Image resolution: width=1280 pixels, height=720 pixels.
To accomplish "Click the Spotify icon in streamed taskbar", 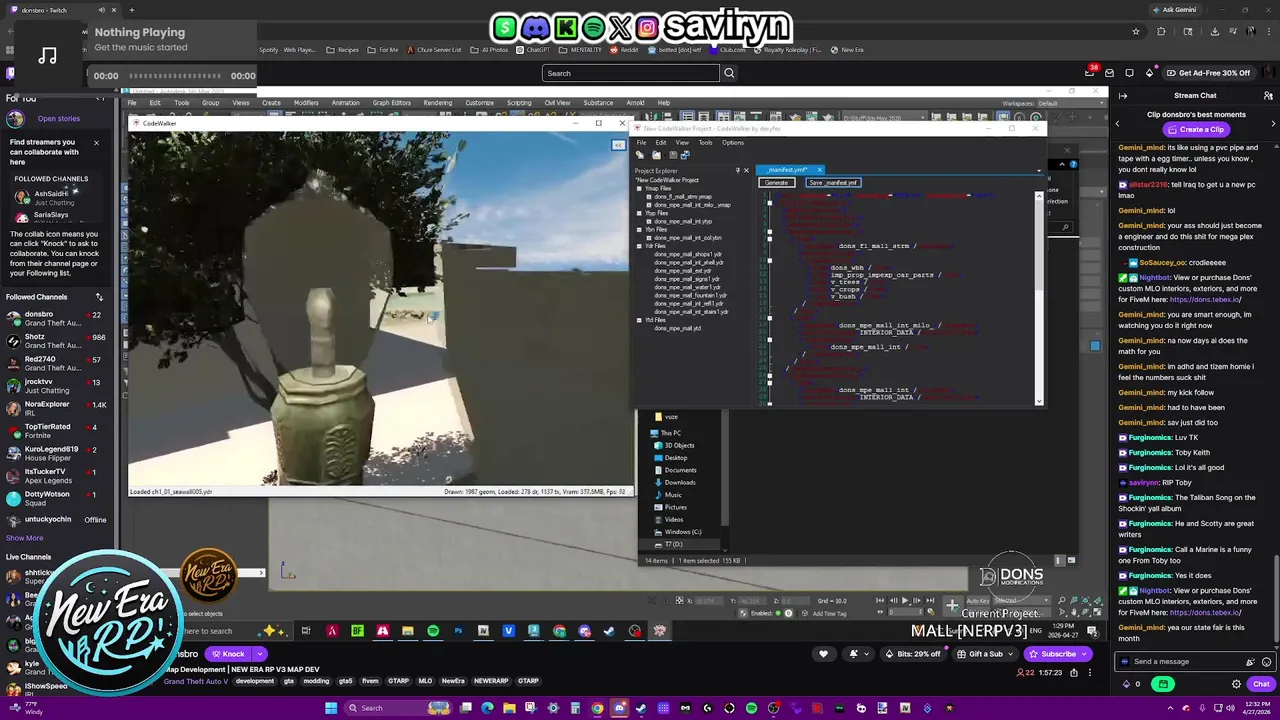I will [x=433, y=631].
